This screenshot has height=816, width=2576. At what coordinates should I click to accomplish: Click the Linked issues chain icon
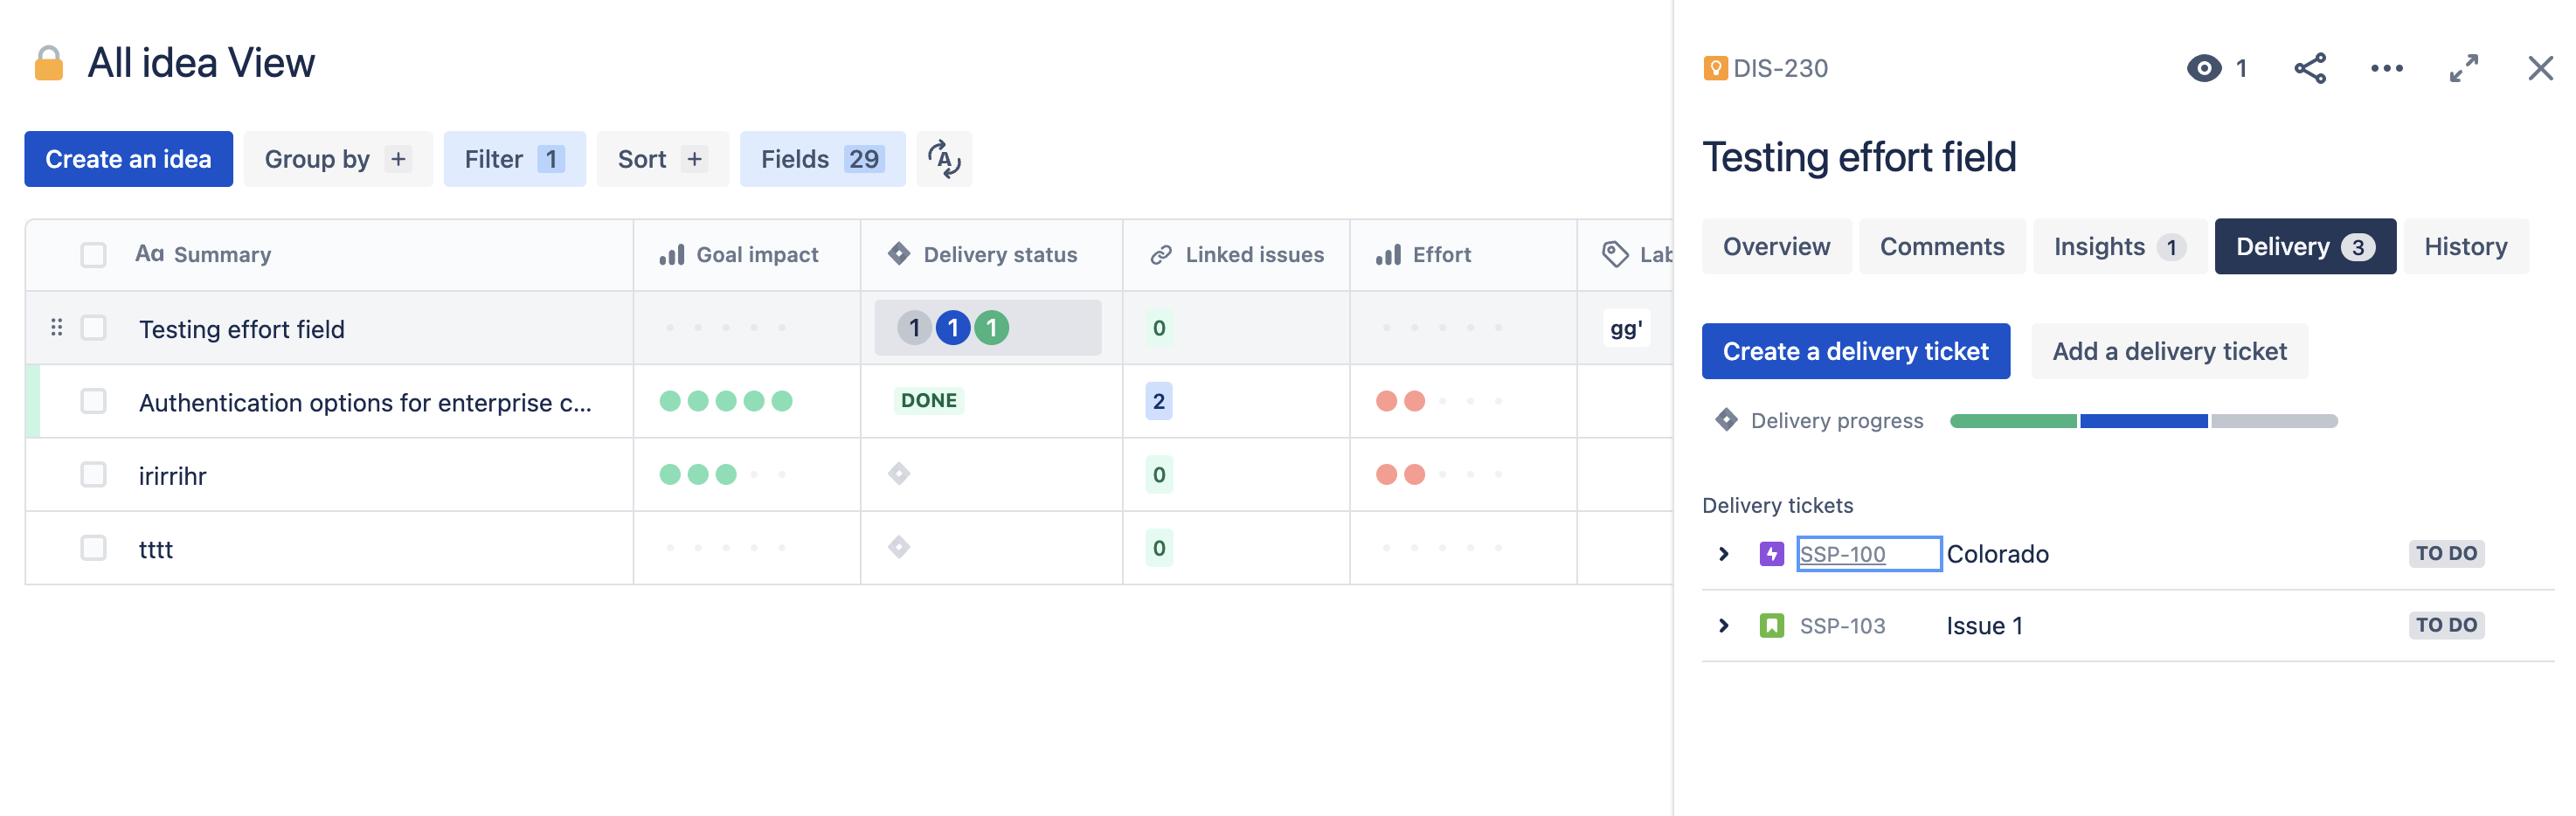pyautogui.click(x=1160, y=254)
